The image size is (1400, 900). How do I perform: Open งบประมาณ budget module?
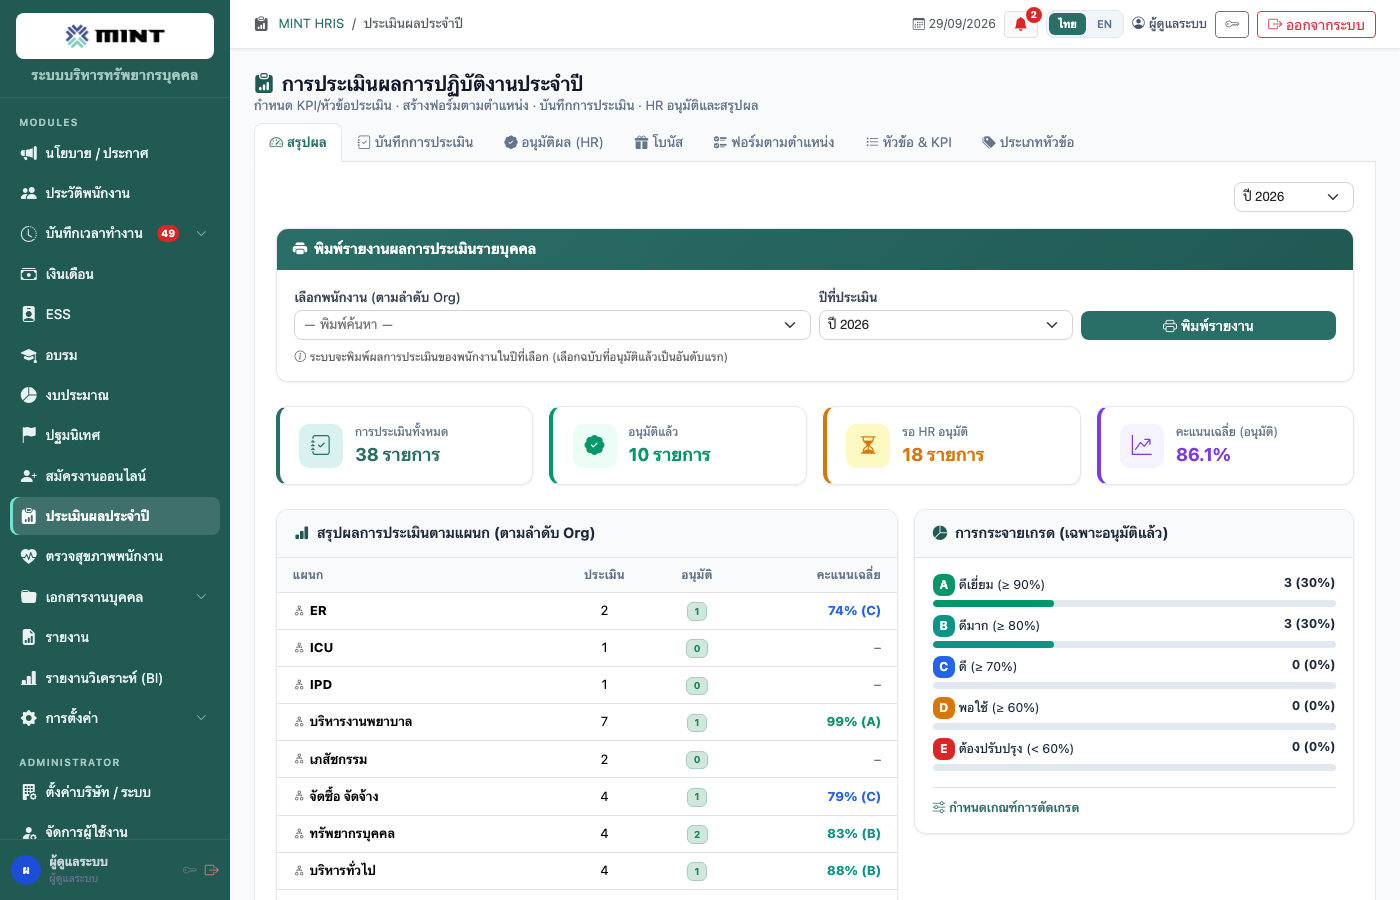(115, 395)
